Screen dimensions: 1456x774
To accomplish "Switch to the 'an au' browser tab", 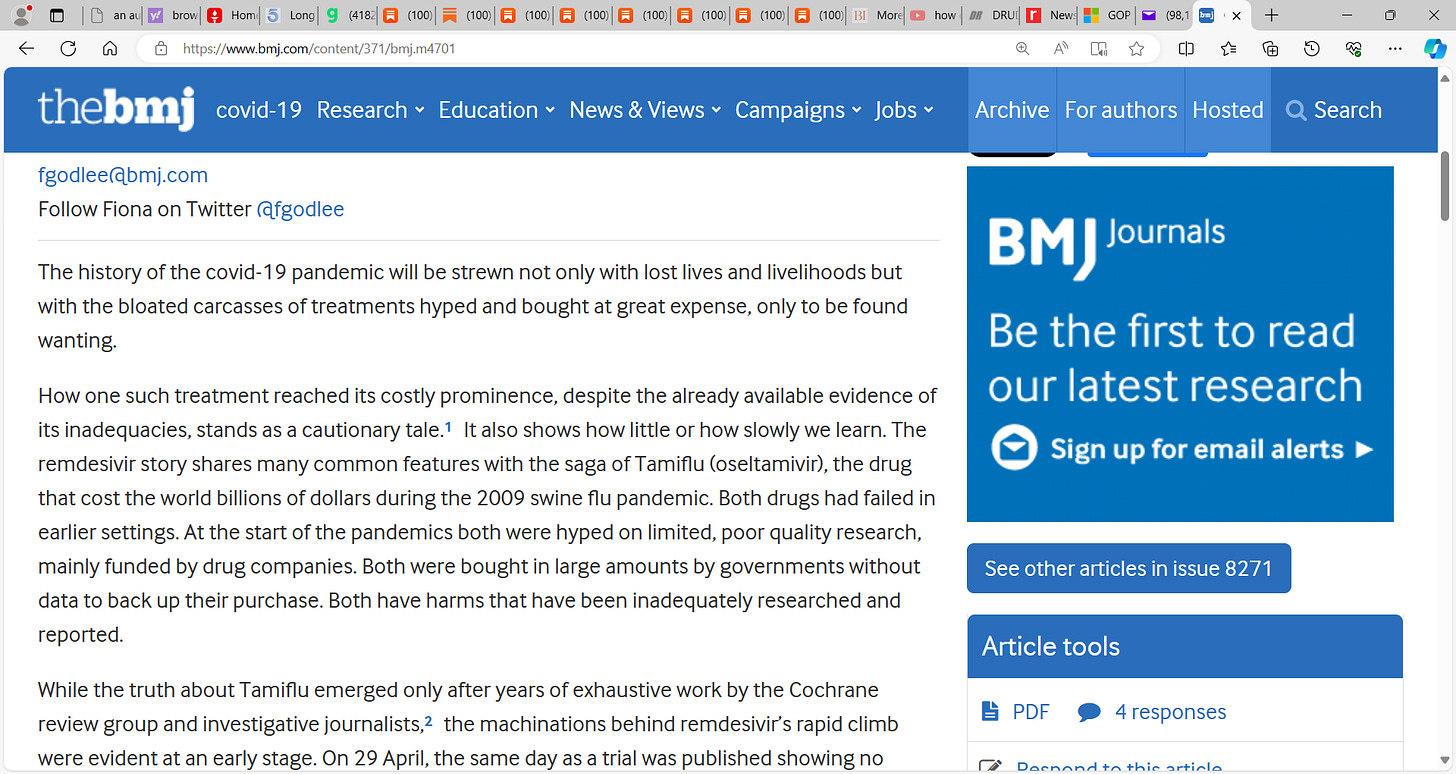I will pyautogui.click(x=112, y=15).
